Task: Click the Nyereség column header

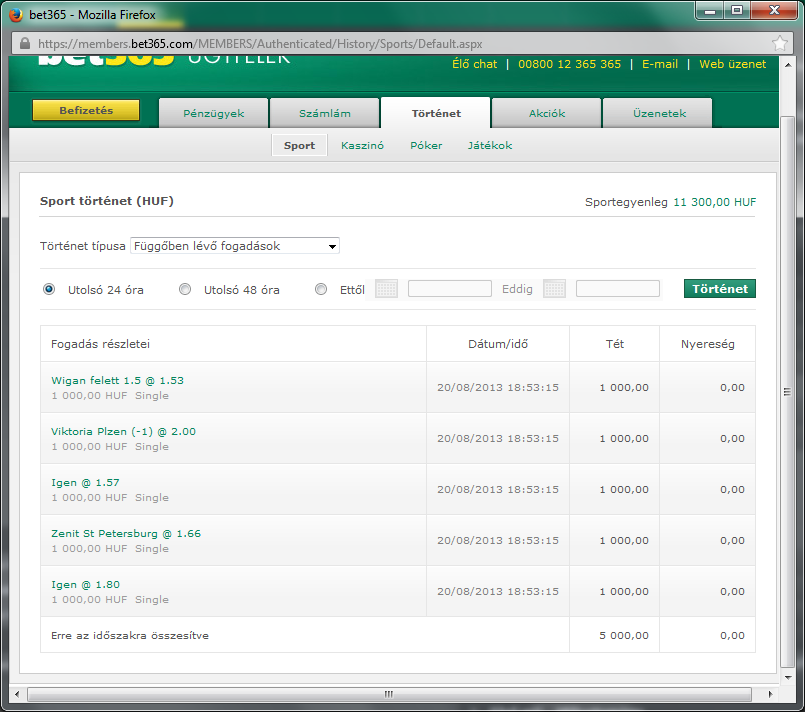Action: tap(707, 344)
